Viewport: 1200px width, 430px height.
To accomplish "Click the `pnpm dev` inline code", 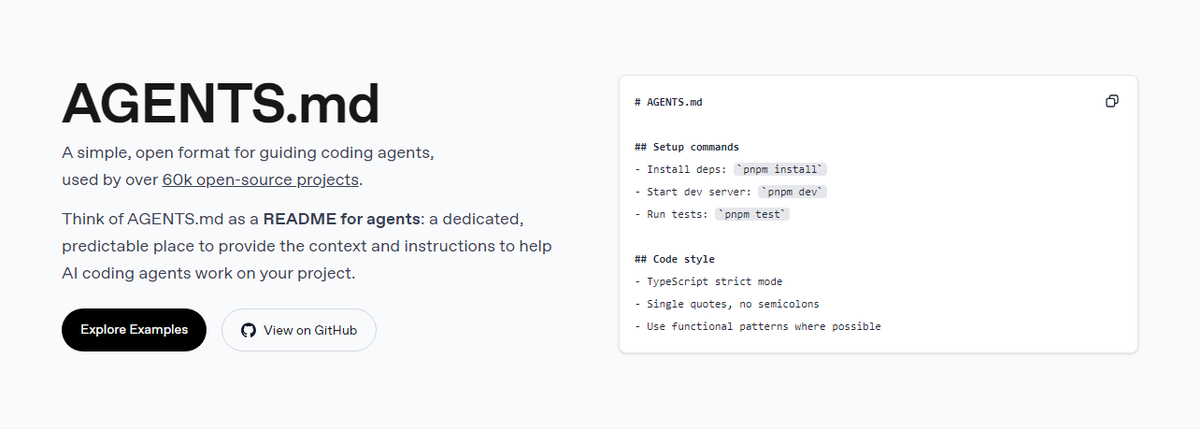I will (x=794, y=192).
